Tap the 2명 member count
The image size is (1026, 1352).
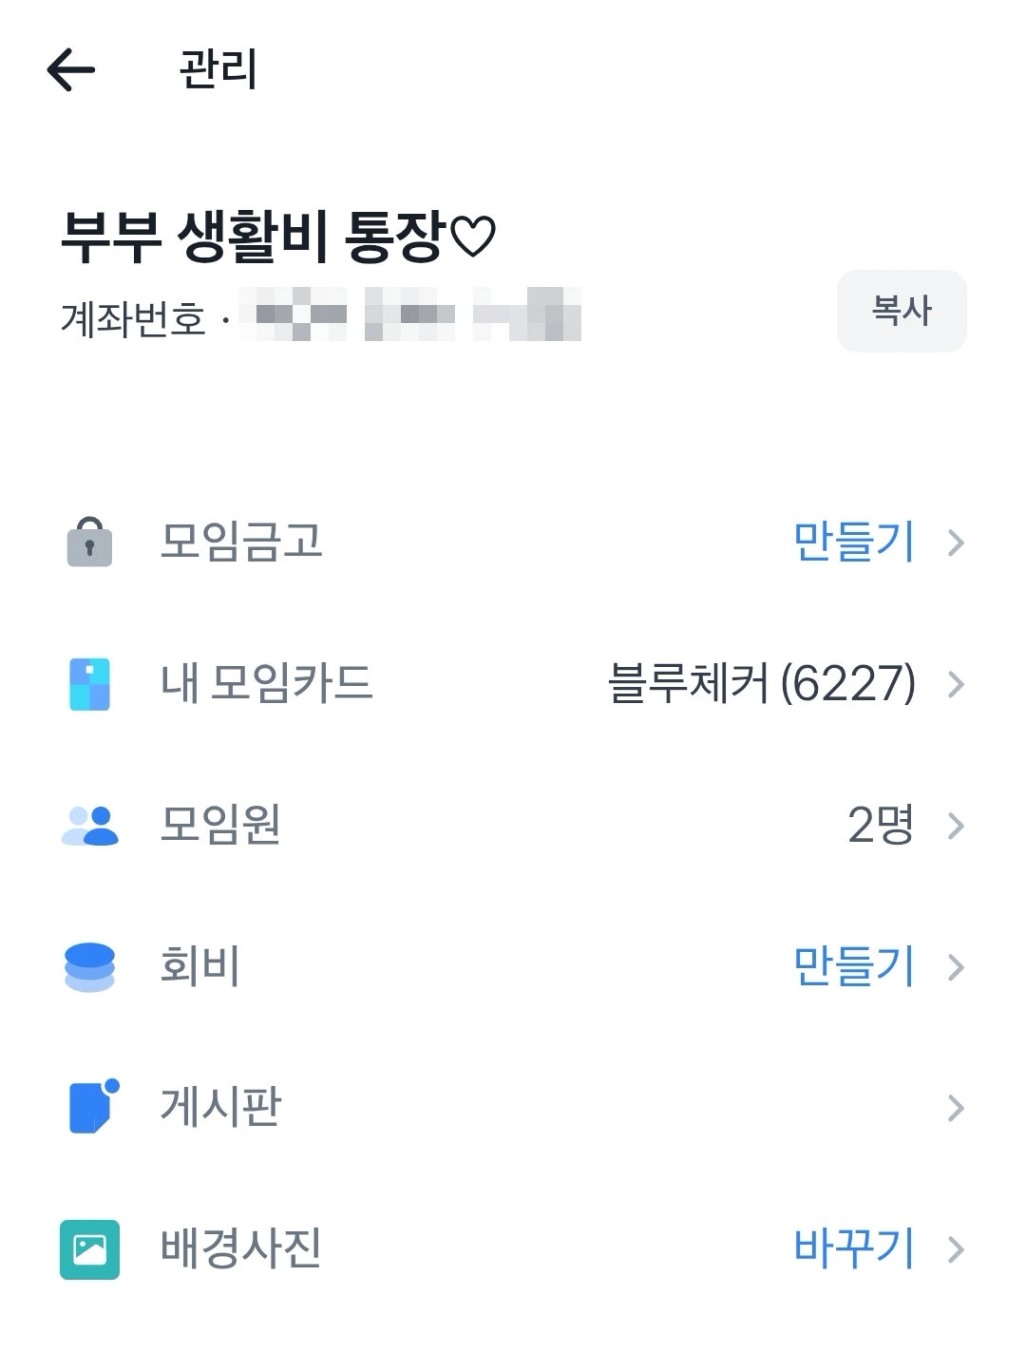pyautogui.click(x=880, y=826)
